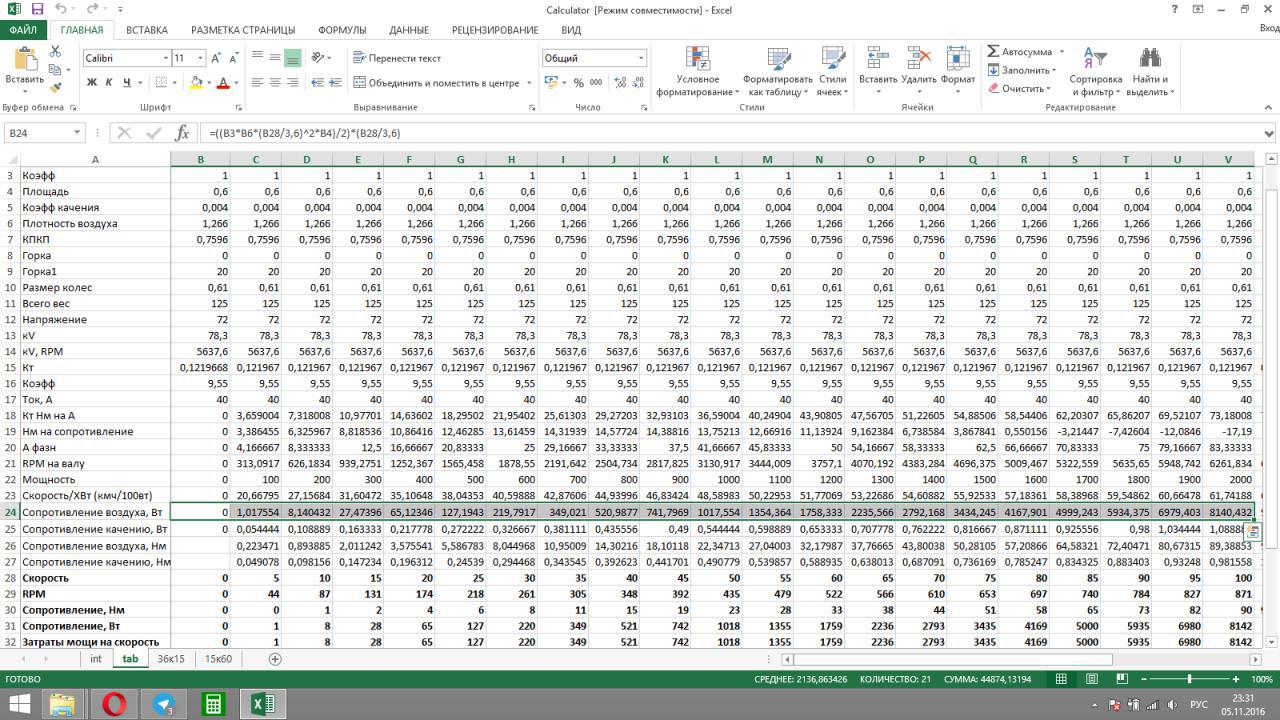Click the Автосумма sigma icon
This screenshot has height=720, width=1280.
pos(993,52)
